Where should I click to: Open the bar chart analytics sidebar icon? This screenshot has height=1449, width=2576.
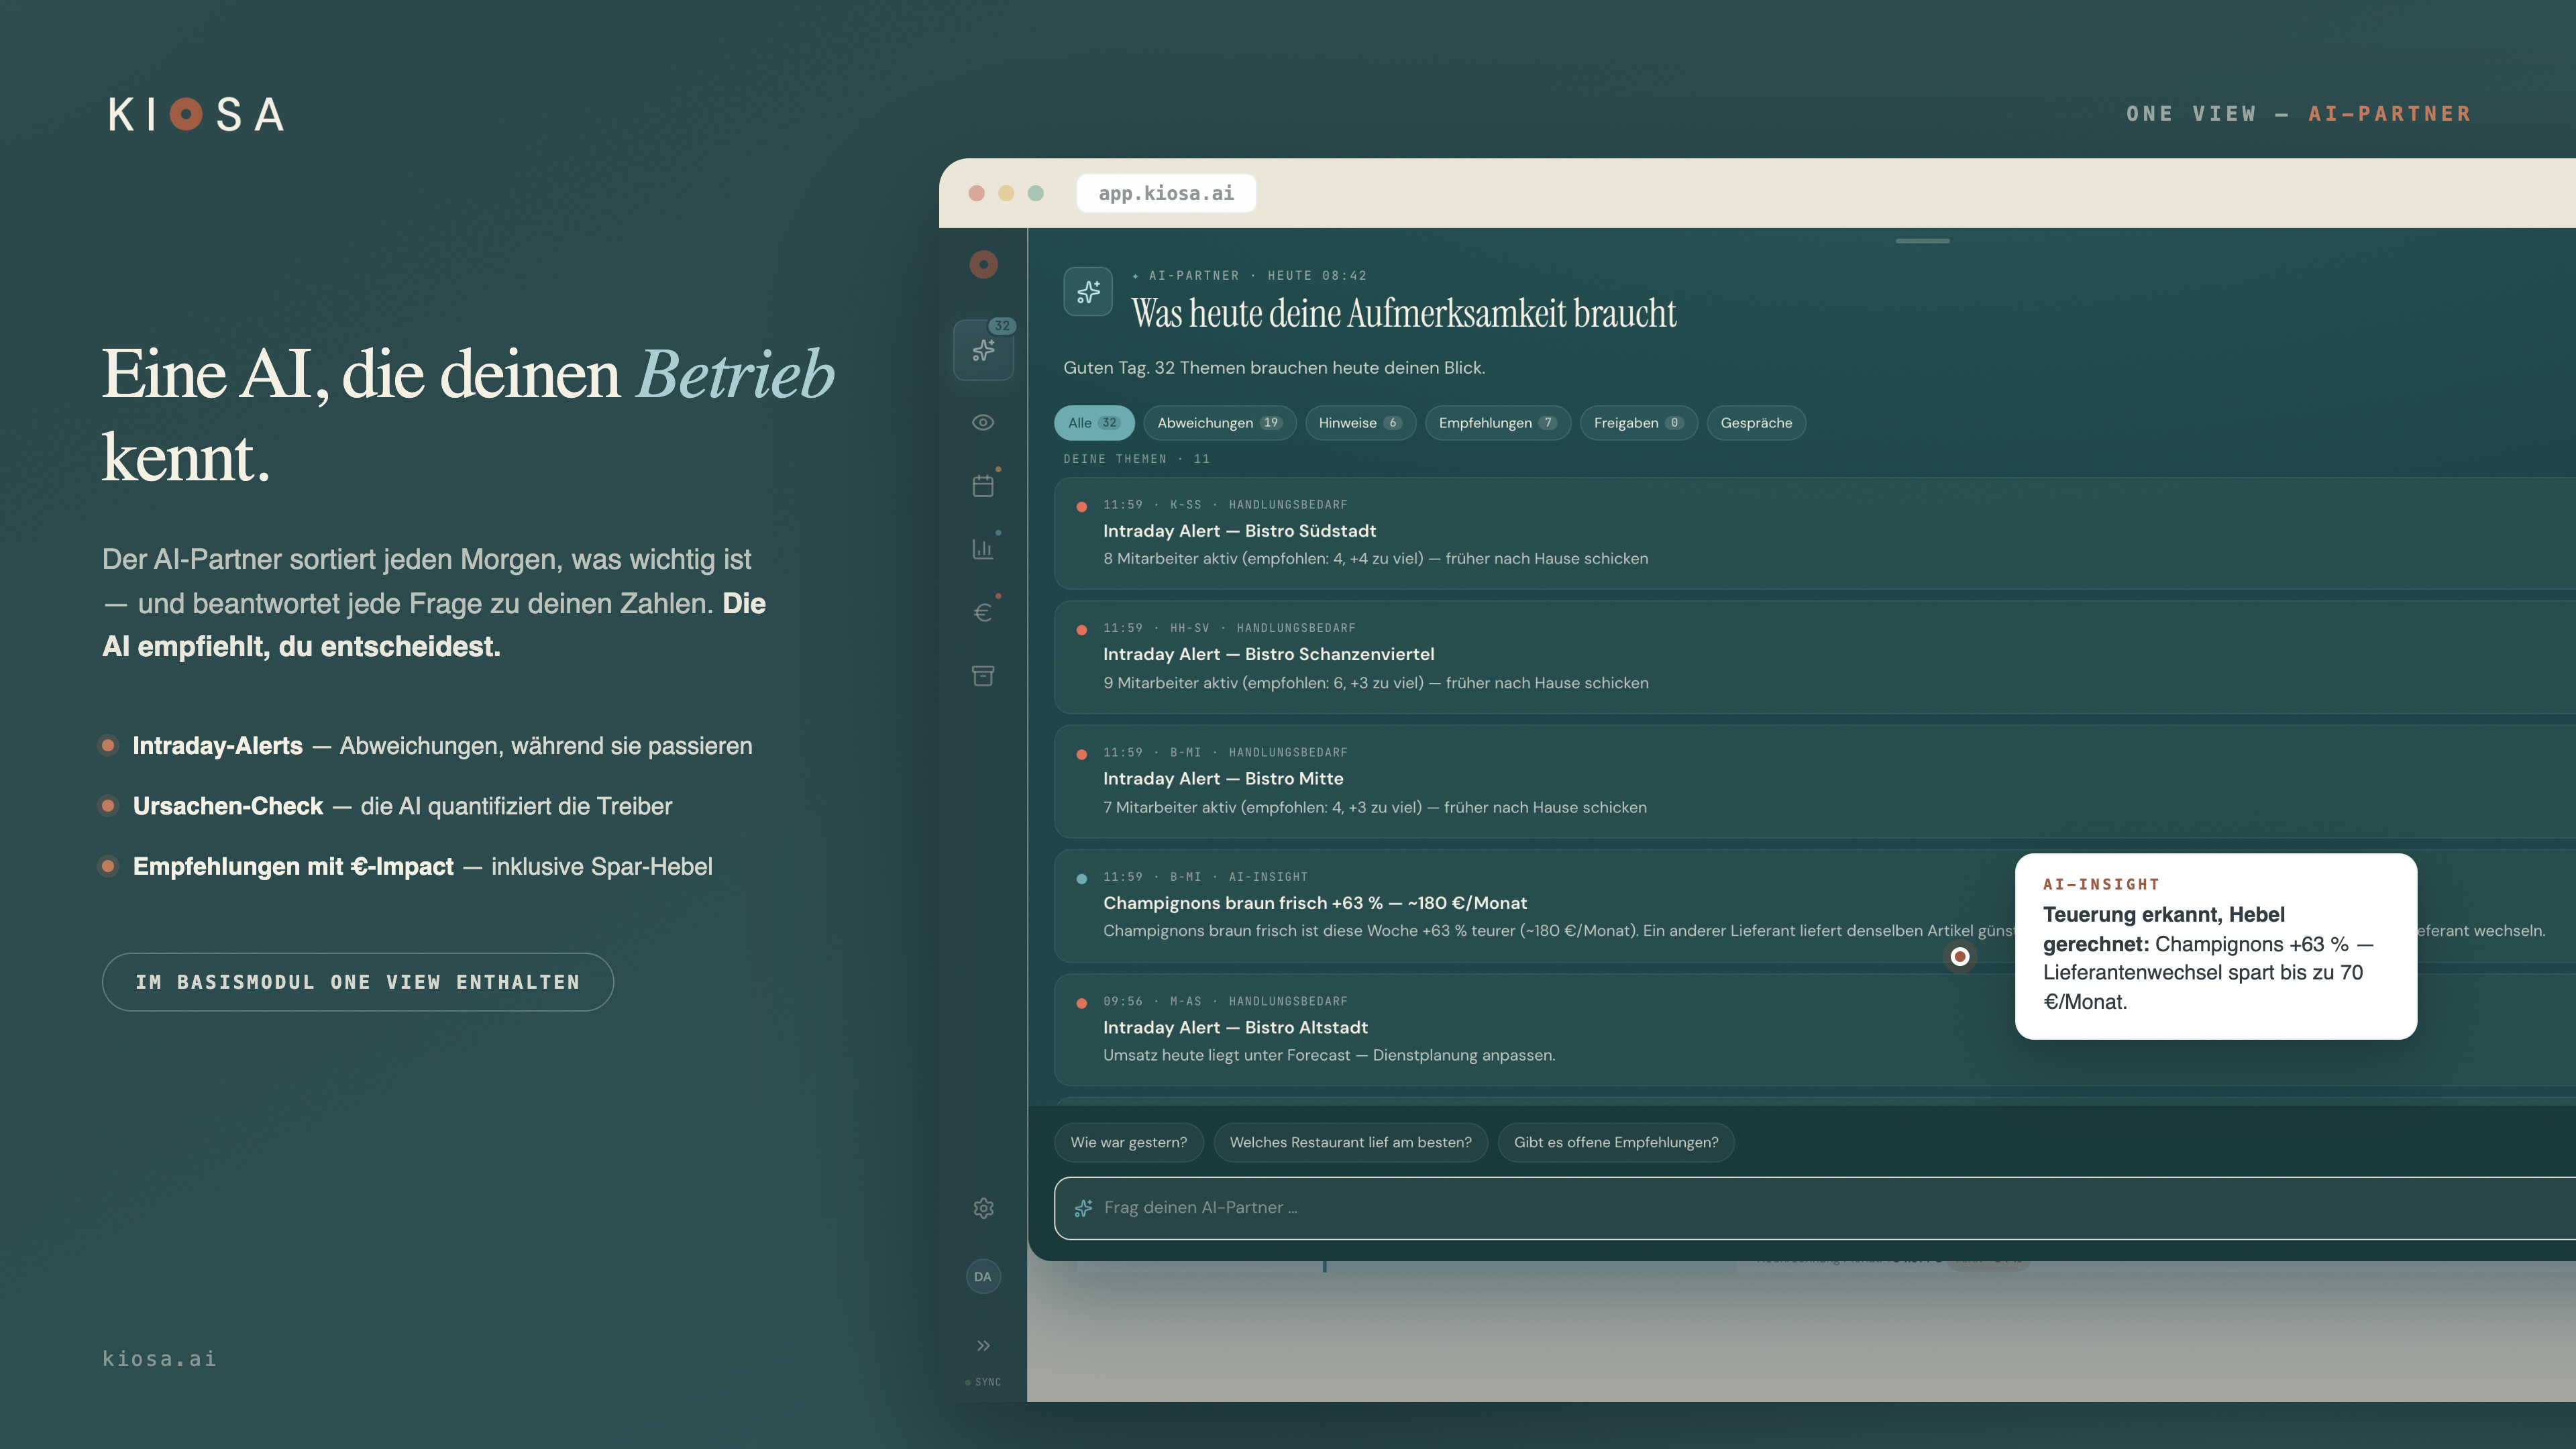click(983, 549)
